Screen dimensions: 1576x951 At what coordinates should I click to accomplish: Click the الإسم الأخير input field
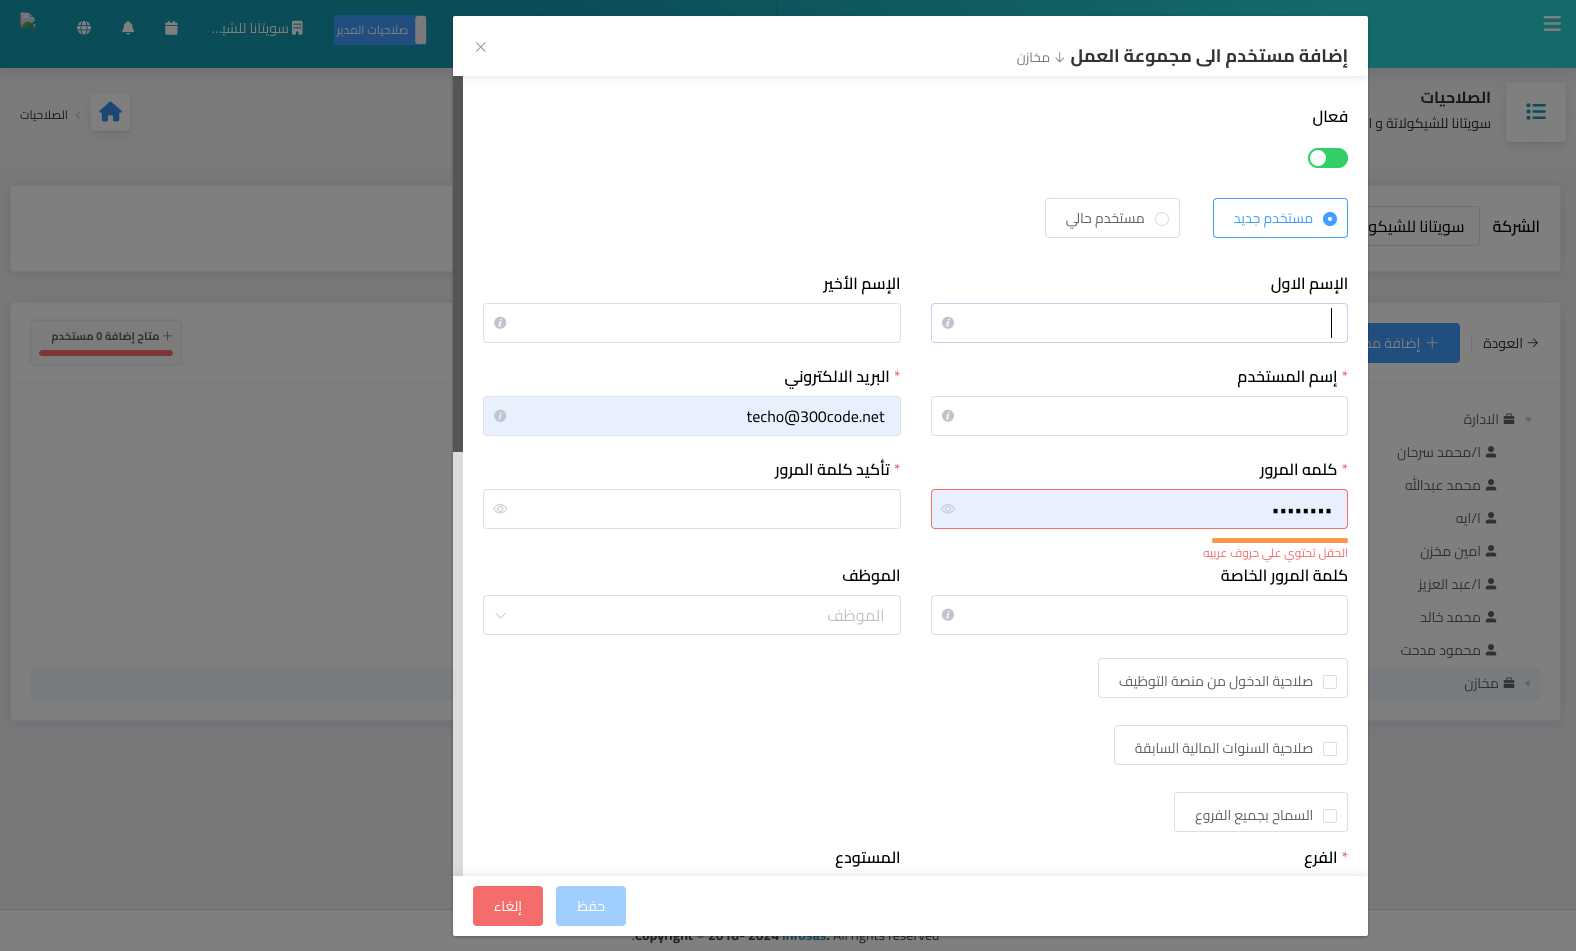pos(692,323)
